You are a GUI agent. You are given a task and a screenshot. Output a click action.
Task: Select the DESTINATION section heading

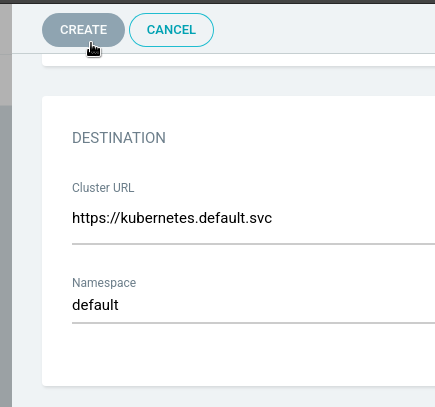[119, 138]
